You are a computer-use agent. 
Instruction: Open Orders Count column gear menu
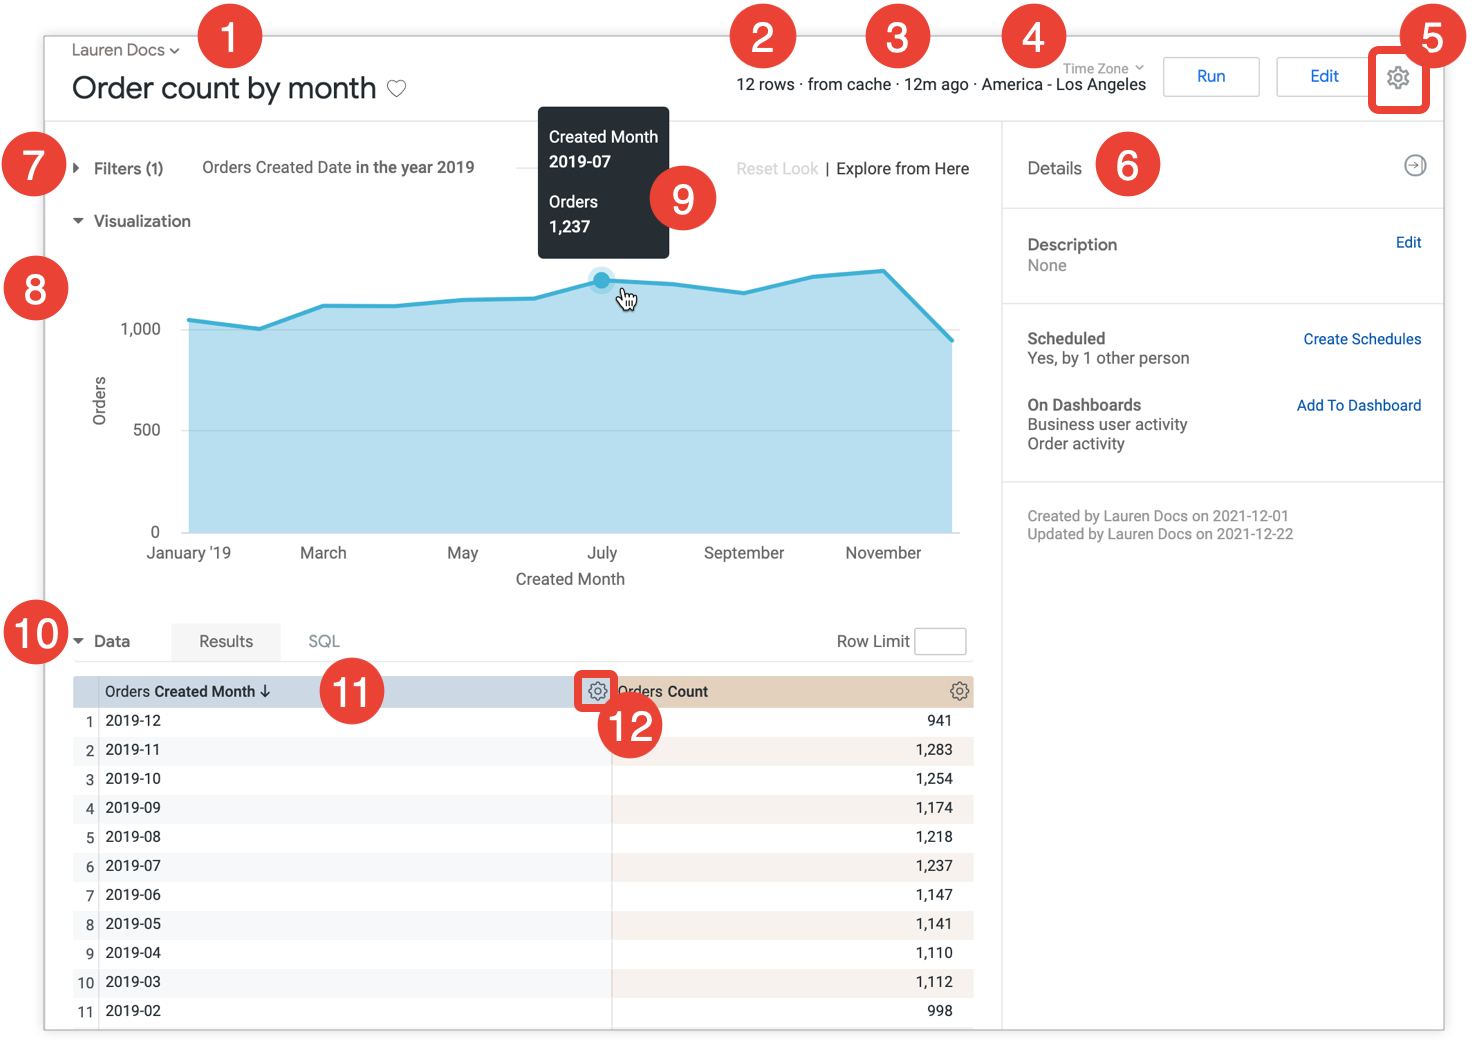[x=958, y=691]
